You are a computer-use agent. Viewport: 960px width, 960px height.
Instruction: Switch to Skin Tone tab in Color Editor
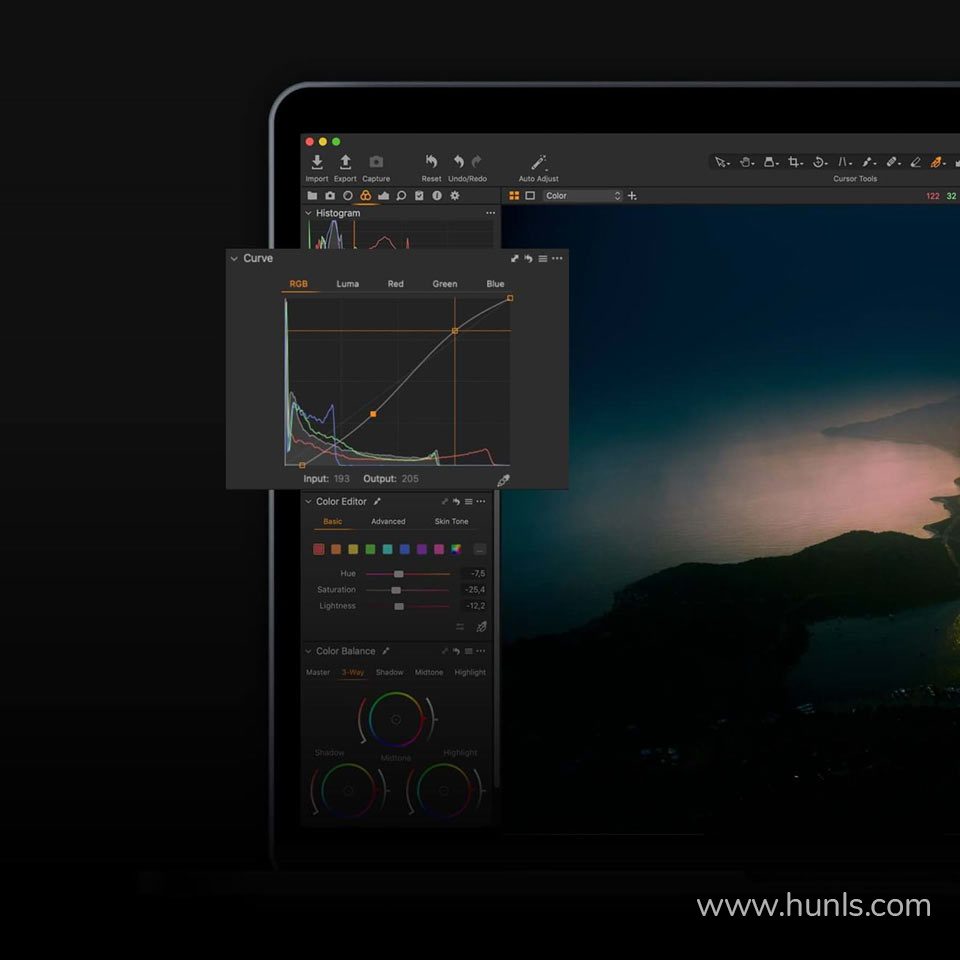coord(451,522)
